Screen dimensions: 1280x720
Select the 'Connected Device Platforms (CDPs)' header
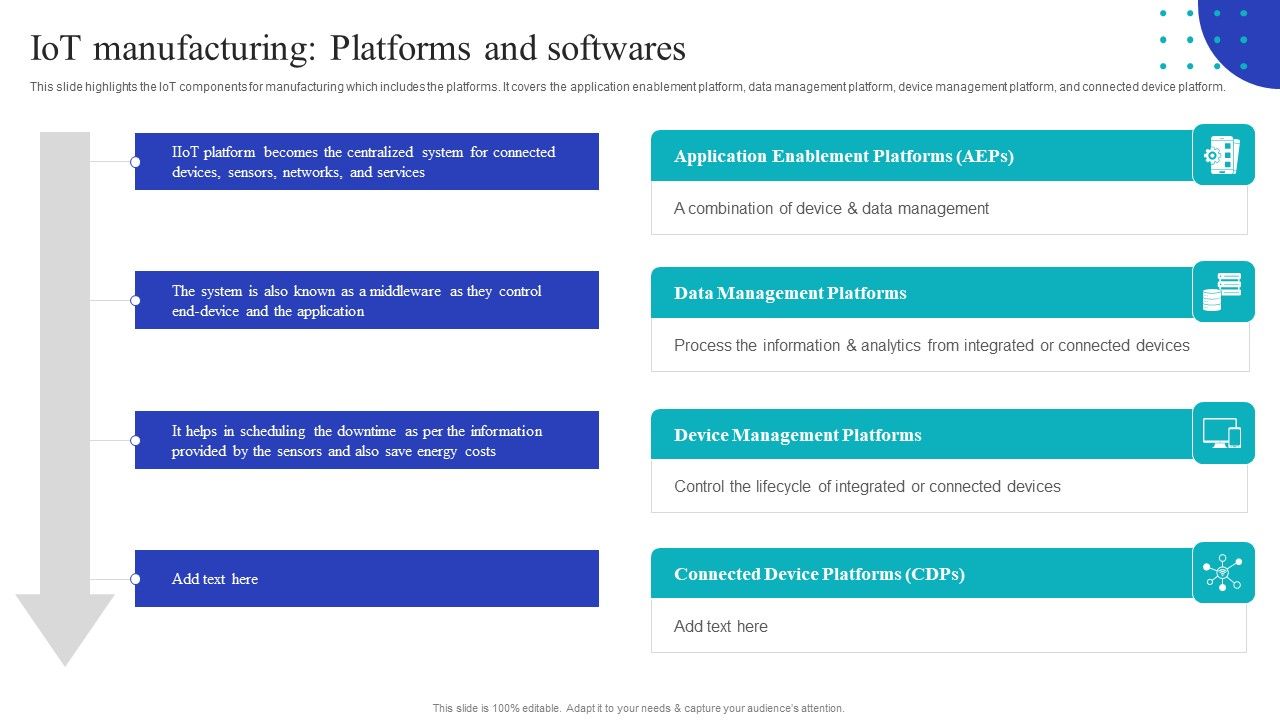click(922, 574)
